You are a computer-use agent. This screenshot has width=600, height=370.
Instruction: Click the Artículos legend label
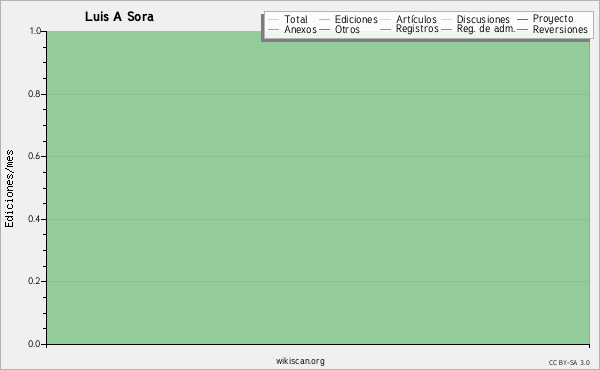point(416,19)
